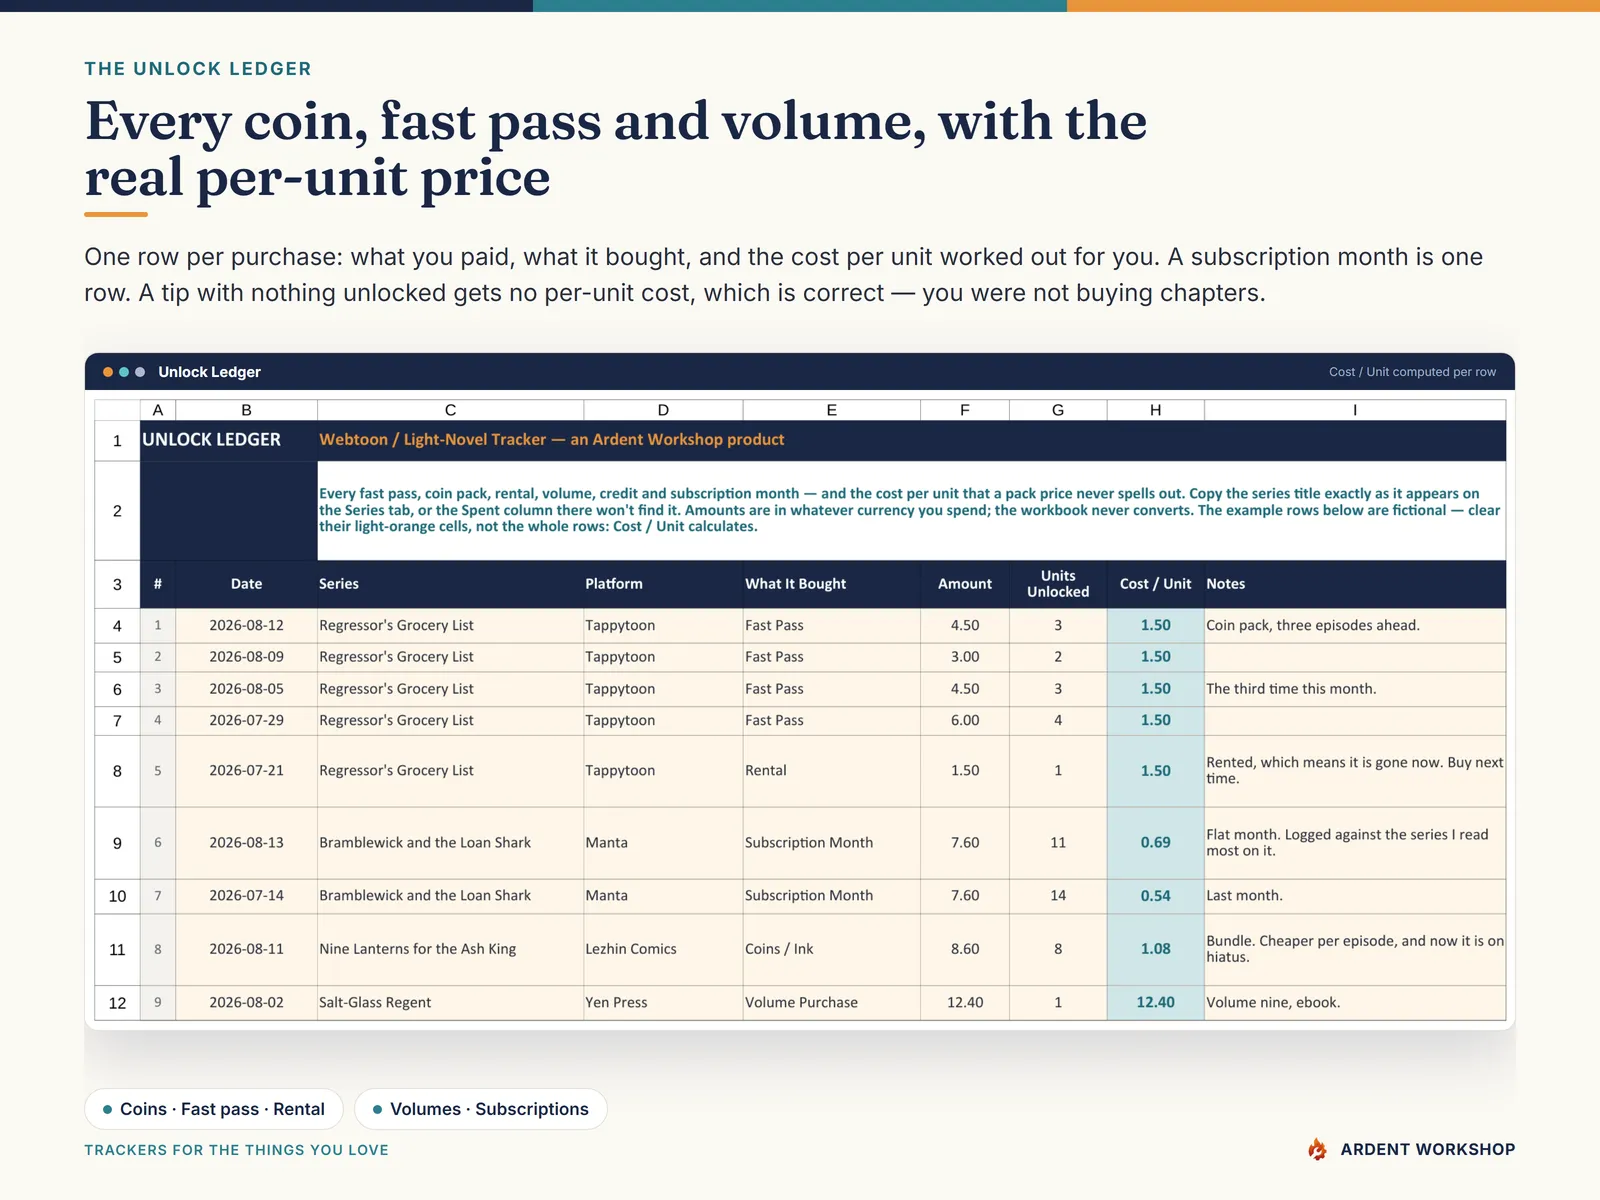Click Nine Lanterns for the Ash King cell
This screenshot has height=1200, width=1600.
450,949
